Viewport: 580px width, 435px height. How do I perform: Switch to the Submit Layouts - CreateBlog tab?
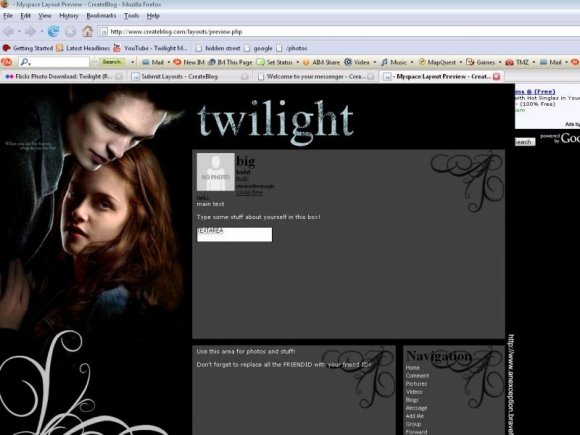(x=190, y=77)
